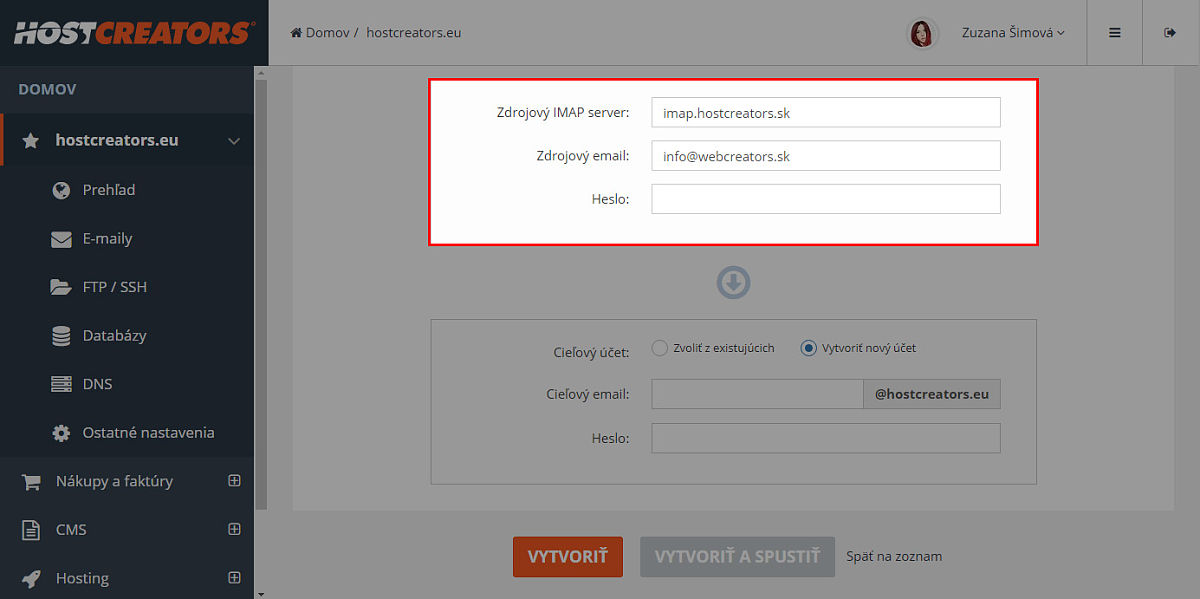1200x599 pixels.
Task: Focus the Zdrojový email field
Action: [x=826, y=156]
